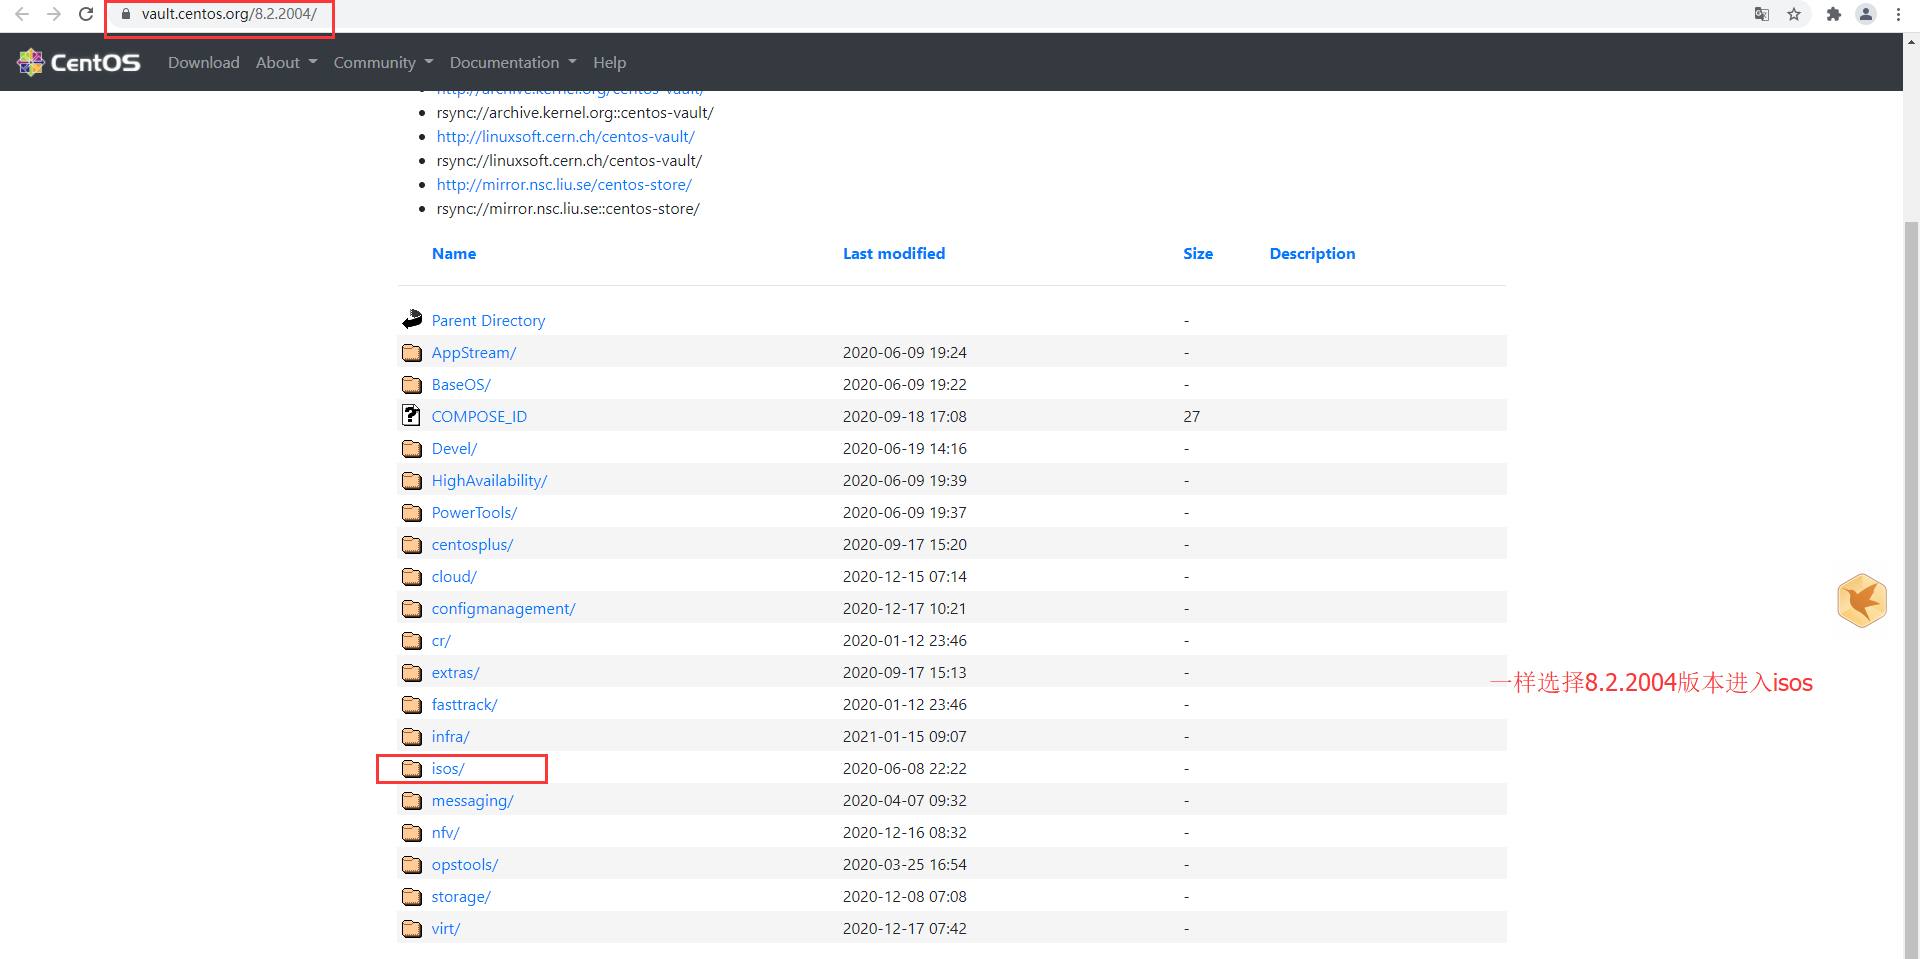
Task: Open the Devel/ directory link
Action: pyautogui.click(x=455, y=448)
